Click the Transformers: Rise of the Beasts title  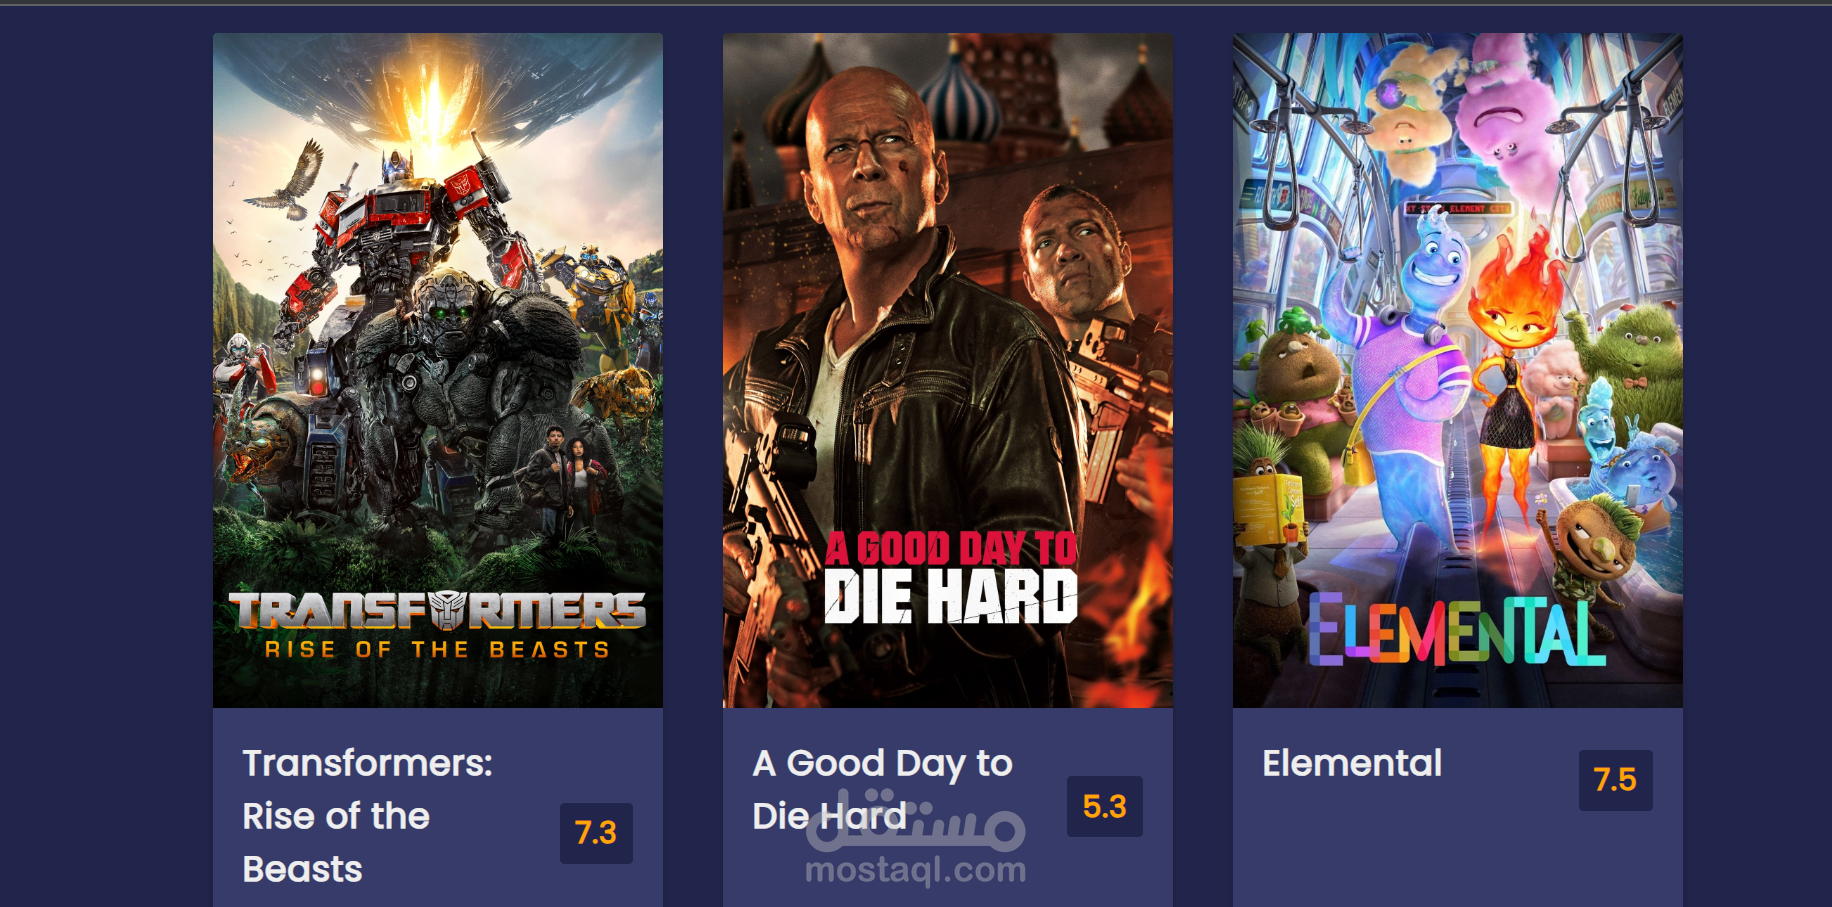pos(368,816)
